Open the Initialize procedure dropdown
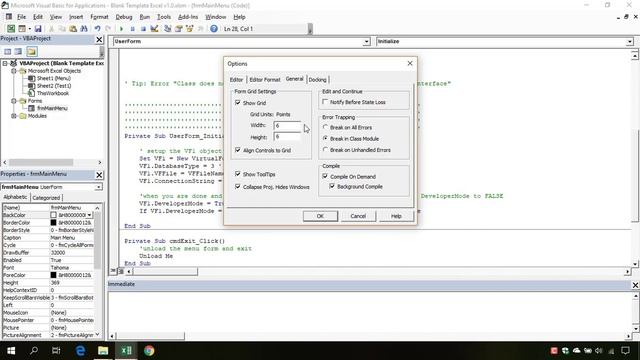Viewport: 640px width, 360px height. point(629,42)
